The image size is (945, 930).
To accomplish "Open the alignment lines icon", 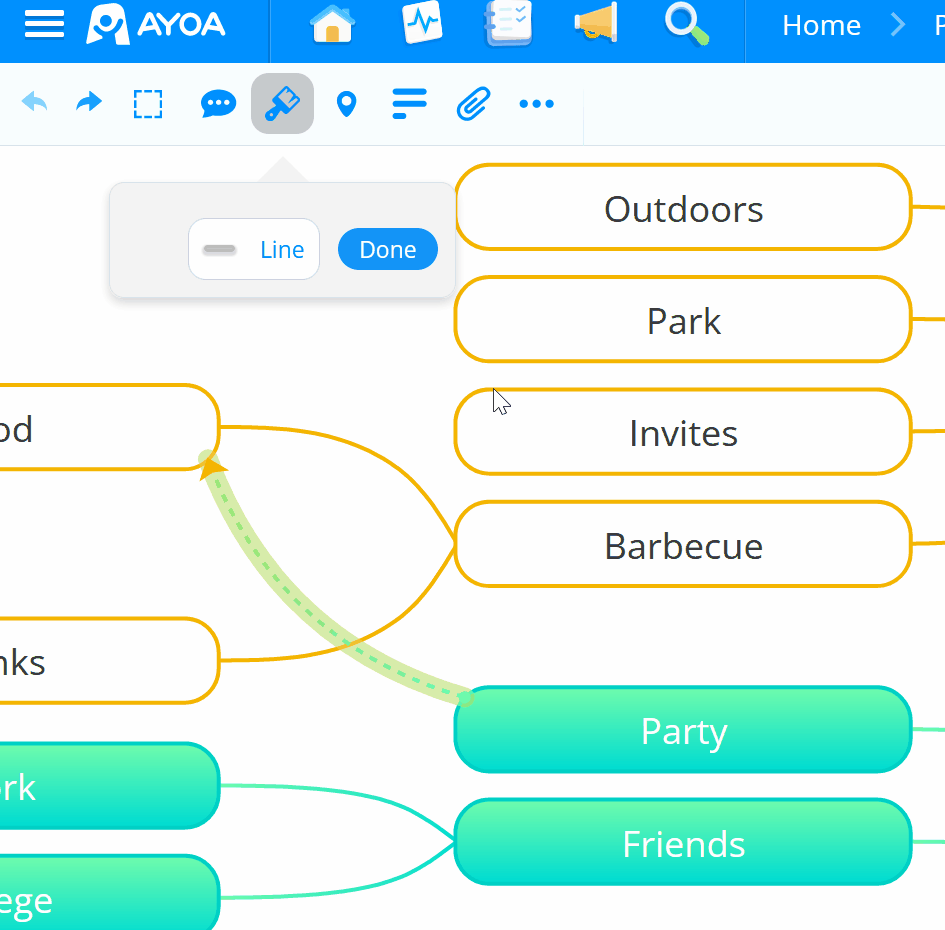I will (409, 103).
